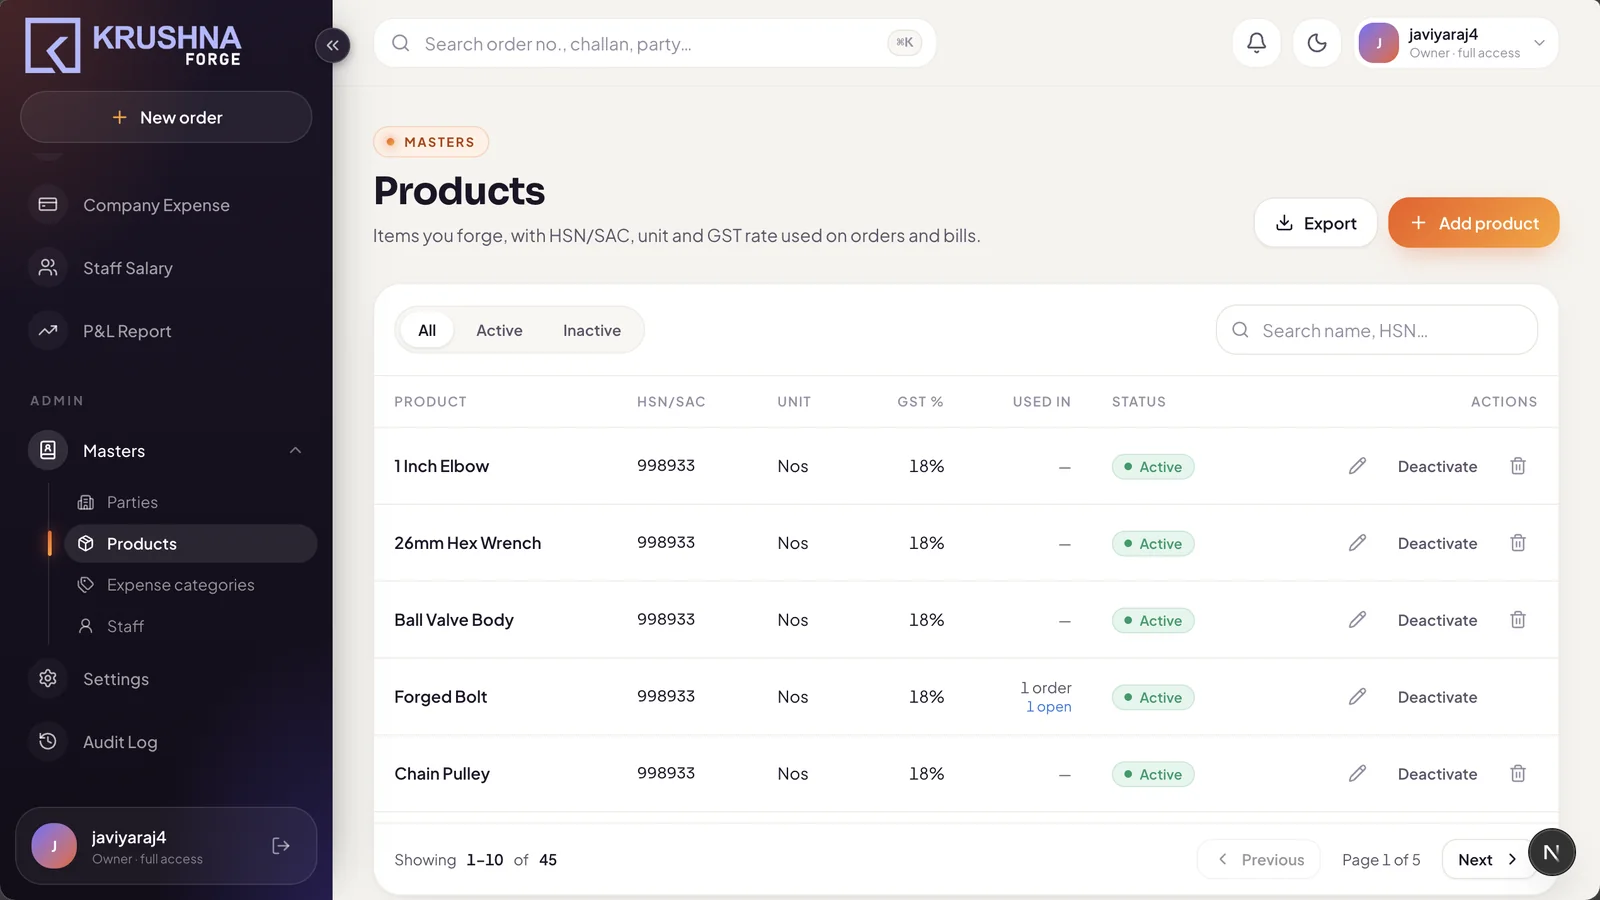Log out using the sidebar exit icon

click(281, 846)
